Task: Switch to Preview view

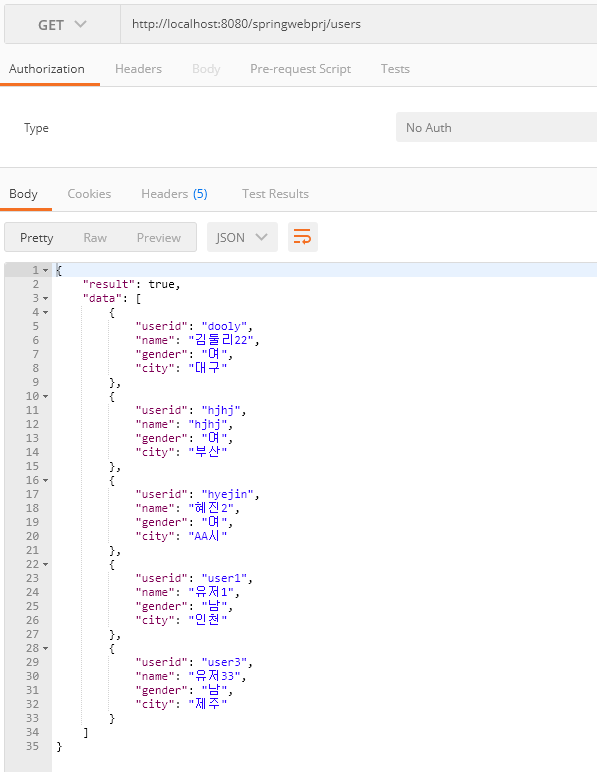Action: (158, 238)
